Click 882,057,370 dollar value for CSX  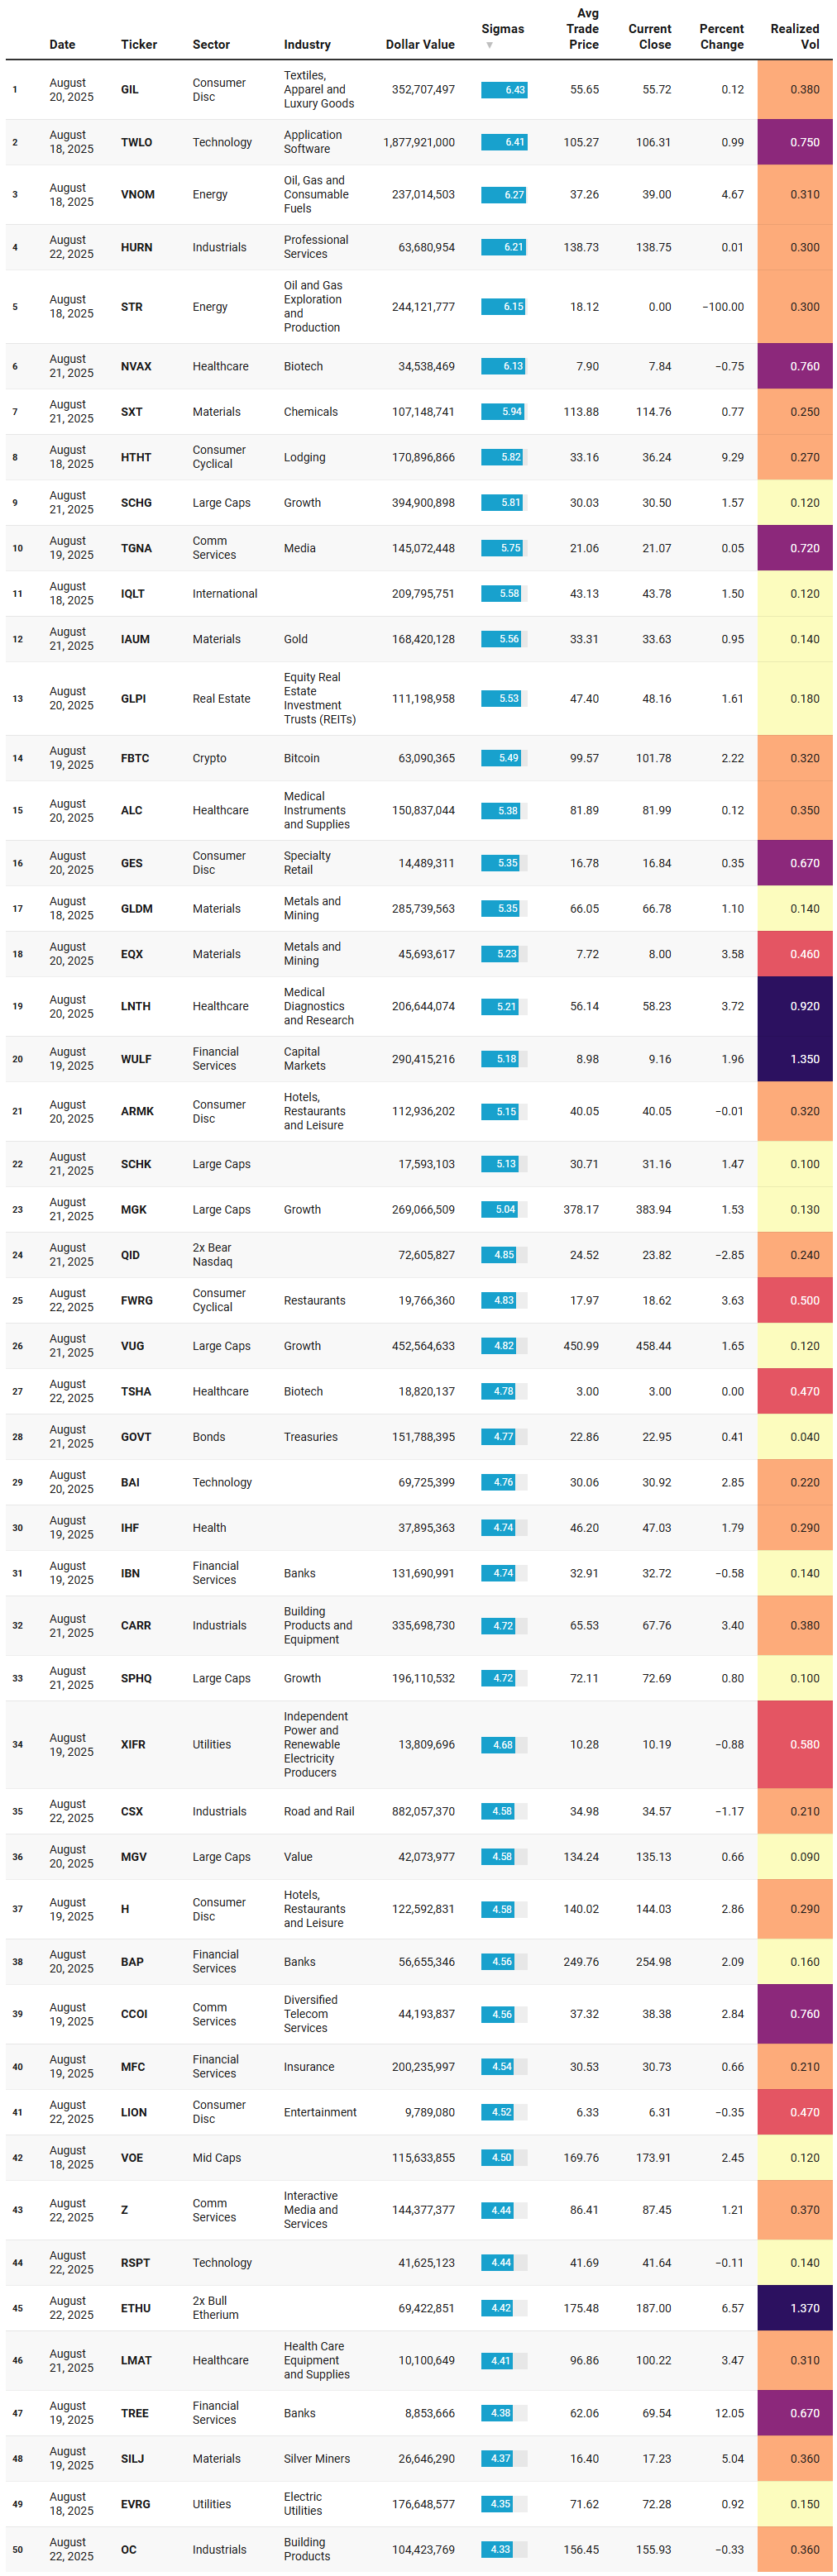423,1812
